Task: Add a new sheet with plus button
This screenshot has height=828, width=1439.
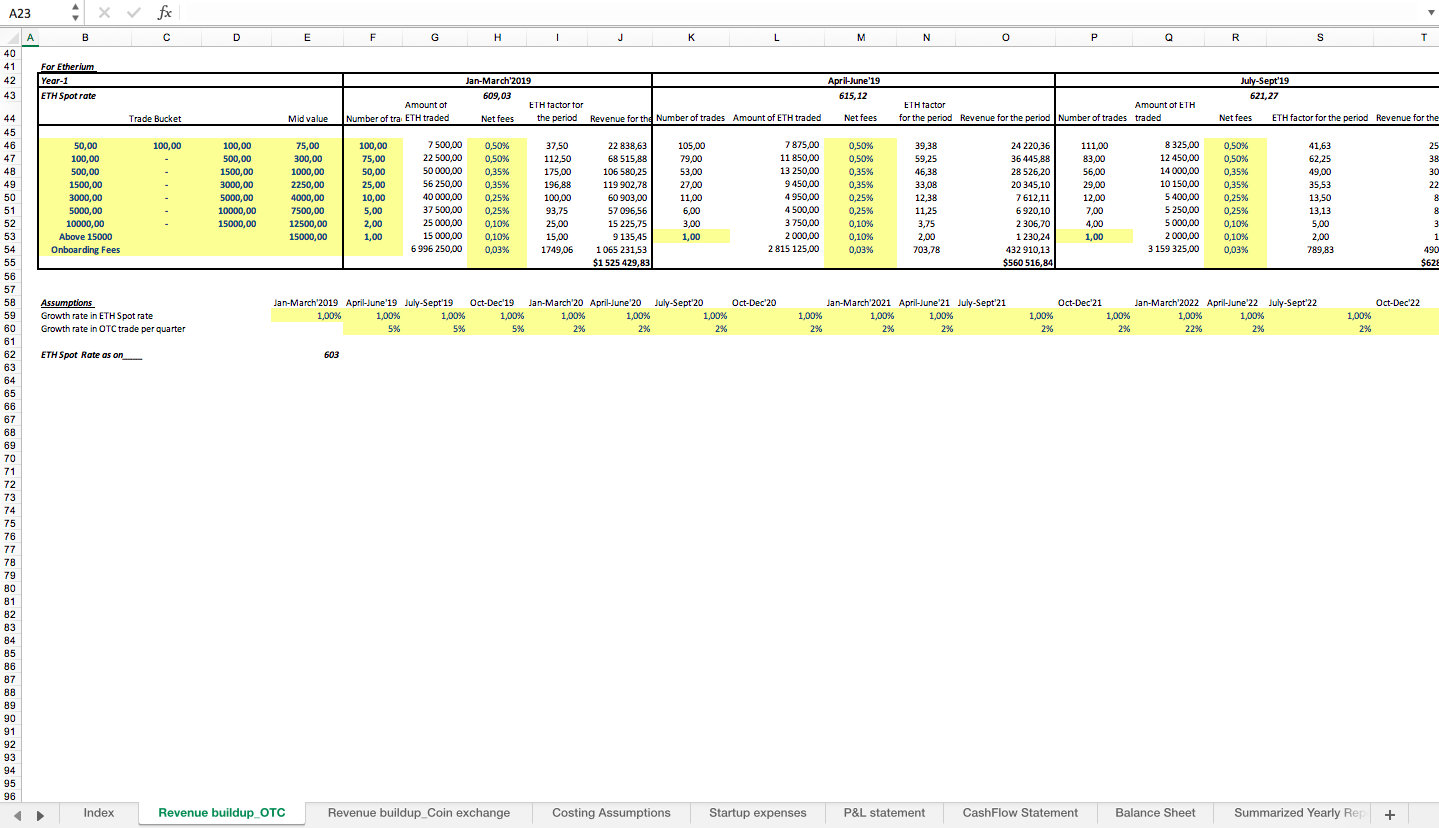Action: [x=1389, y=814]
